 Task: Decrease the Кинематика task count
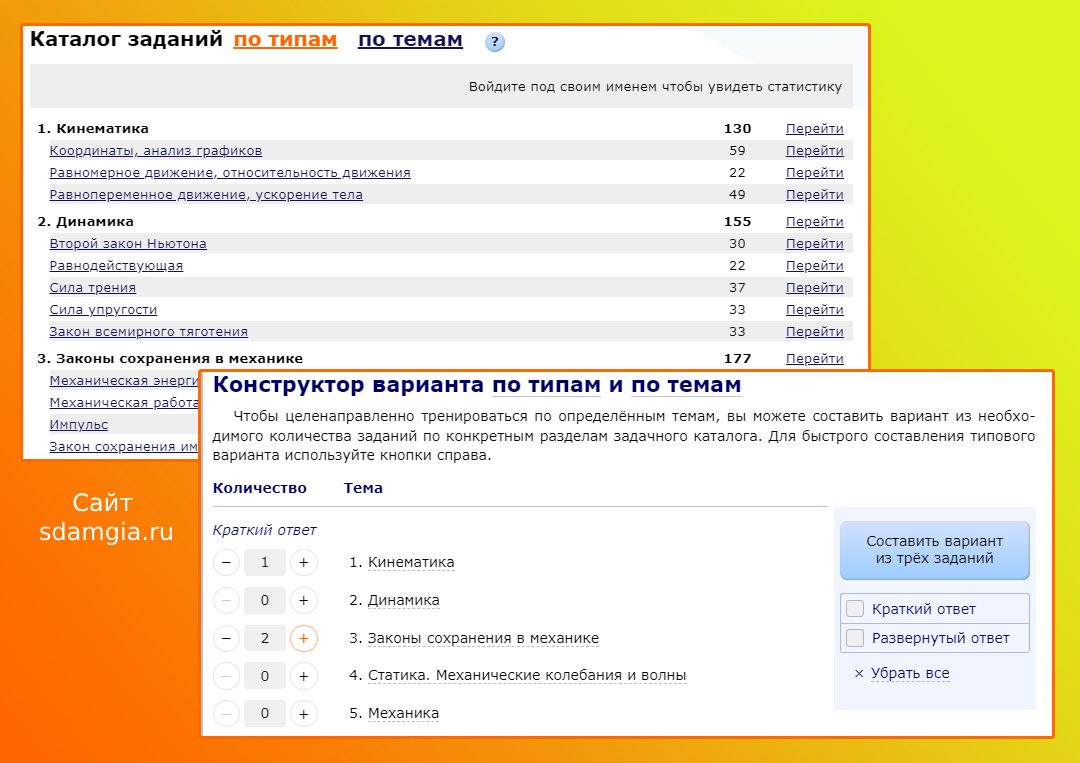(x=226, y=563)
